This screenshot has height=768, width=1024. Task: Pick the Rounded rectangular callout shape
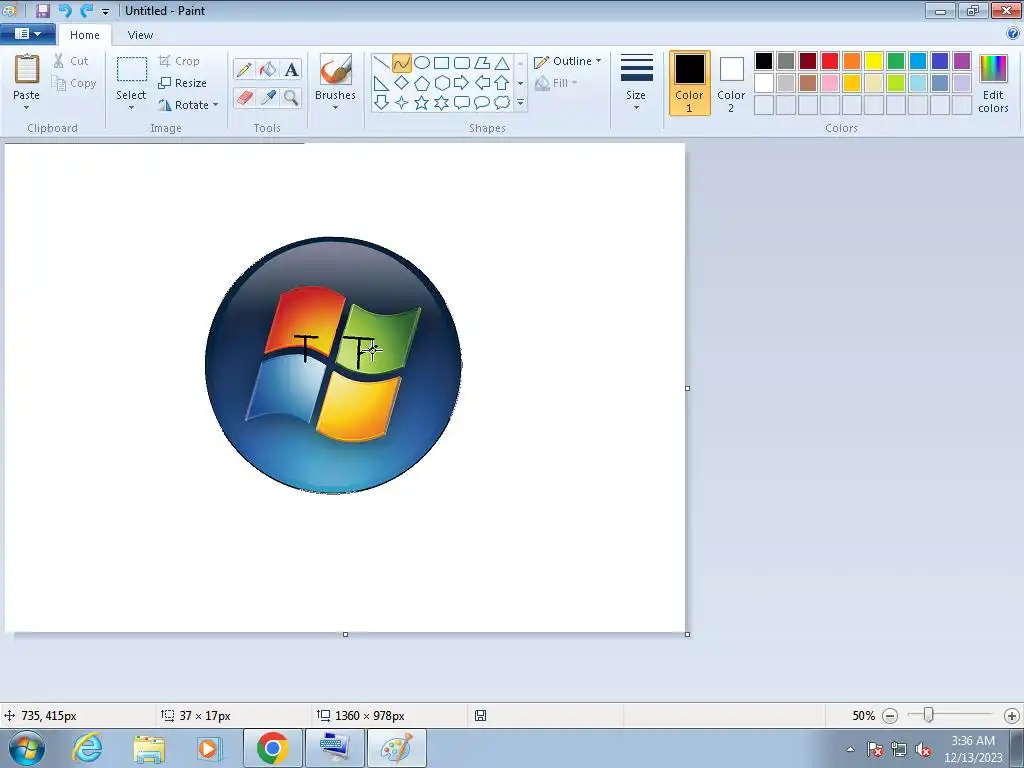[462, 103]
